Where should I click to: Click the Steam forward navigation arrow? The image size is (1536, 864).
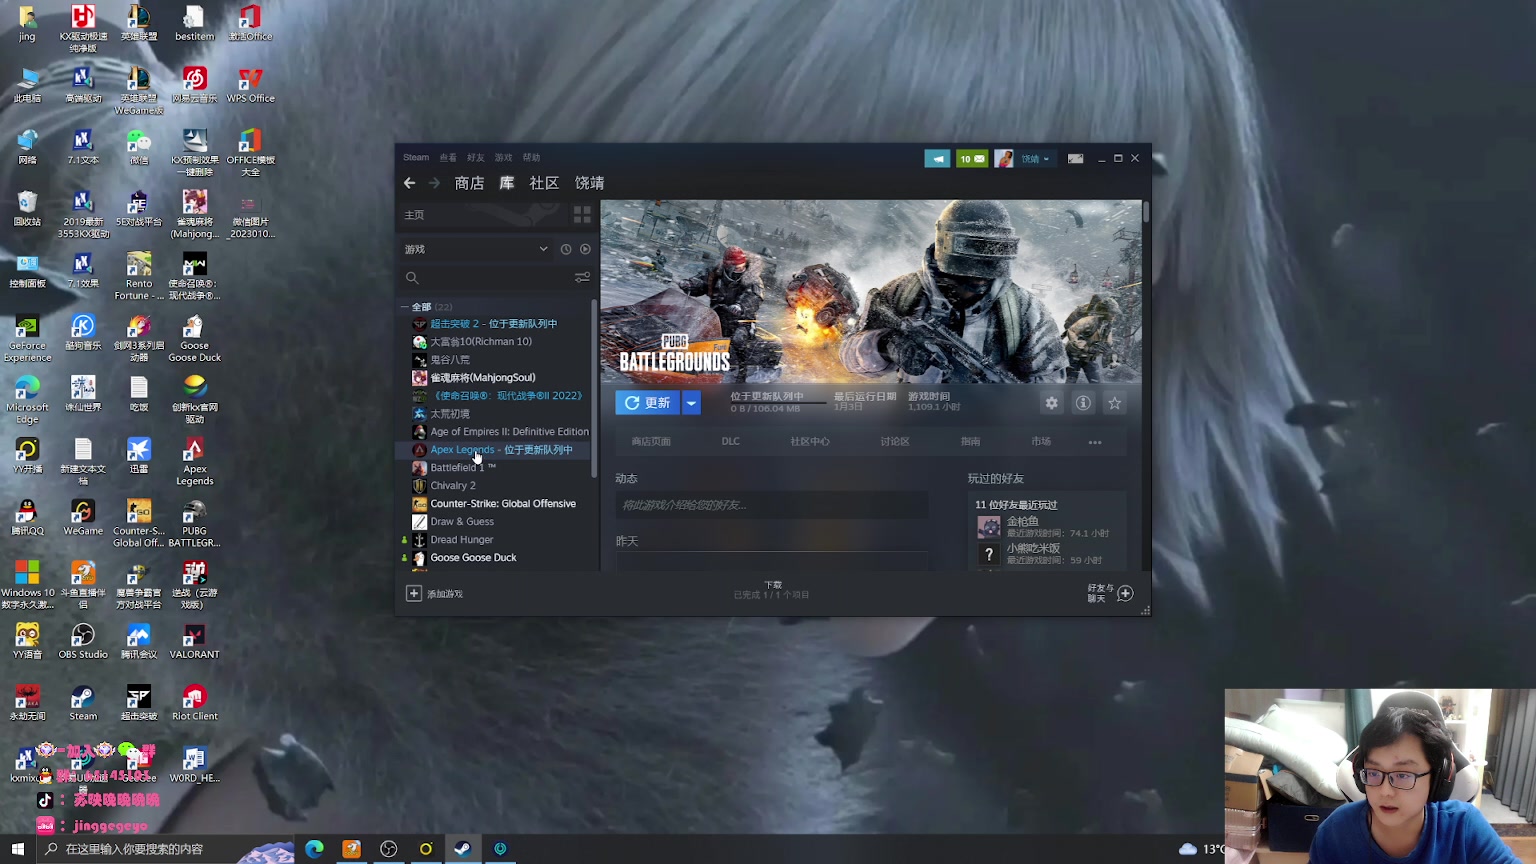click(434, 183)
